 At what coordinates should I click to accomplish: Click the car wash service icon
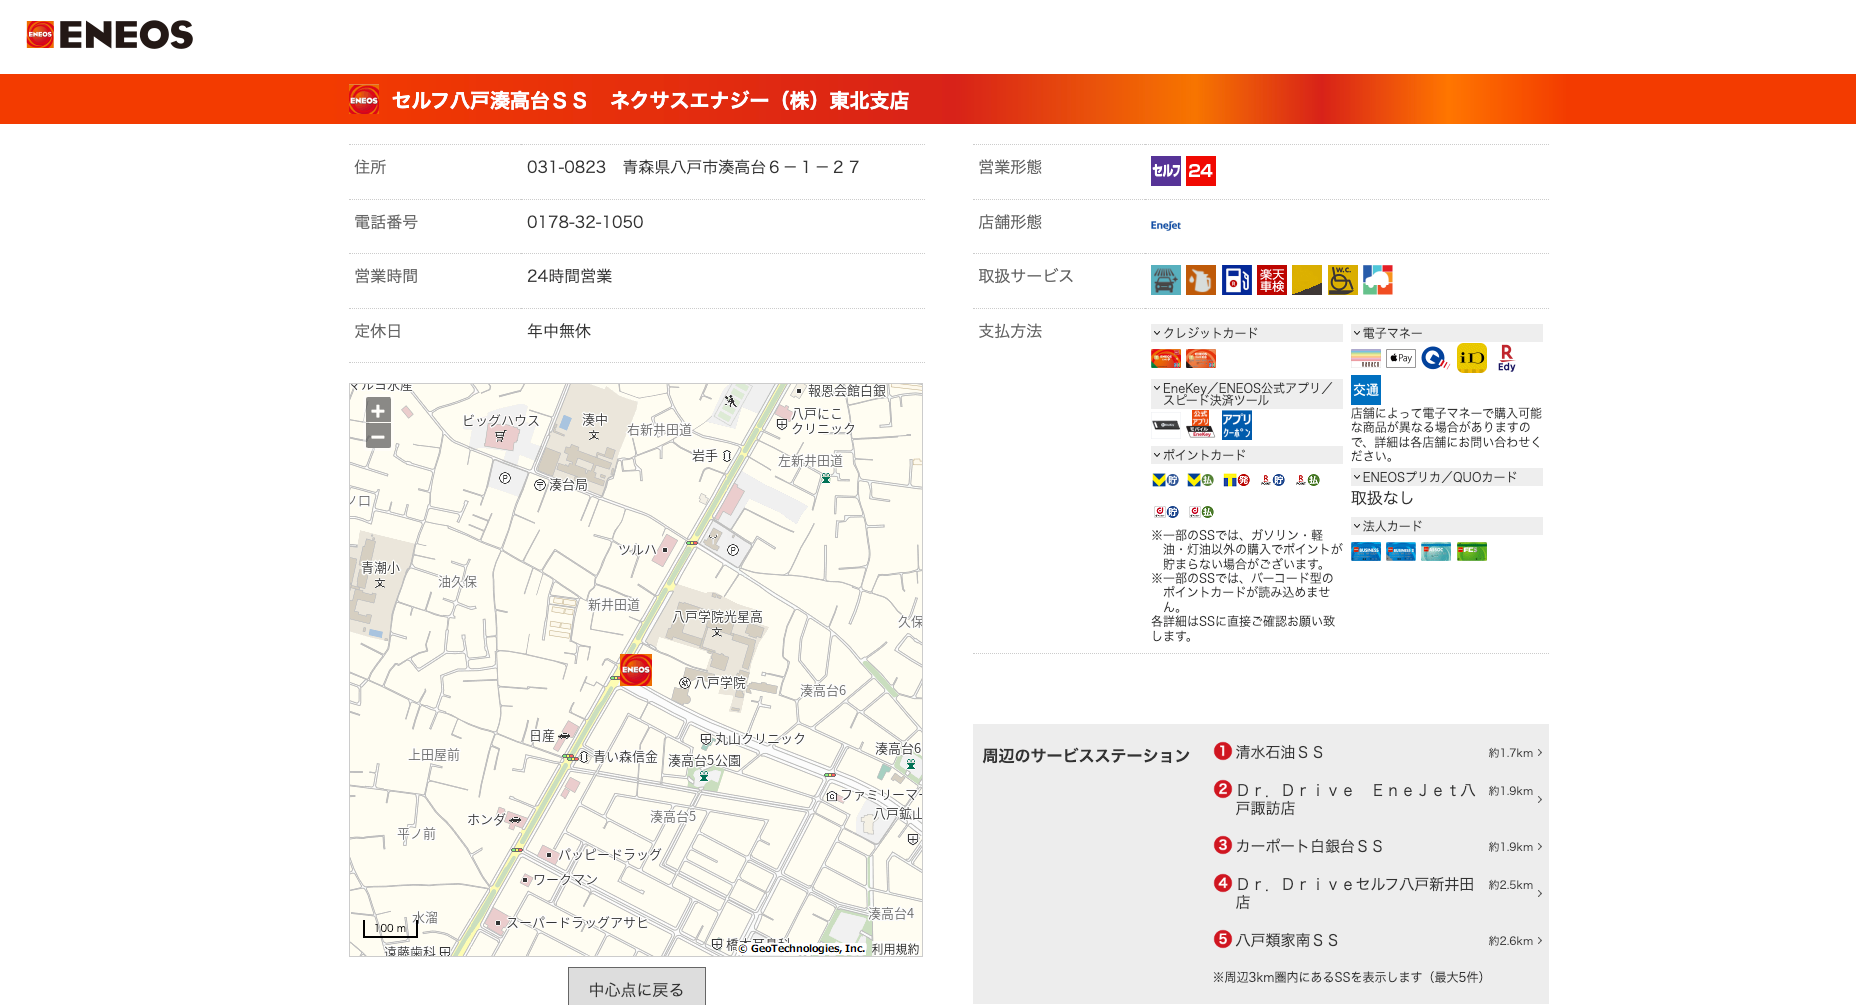click(1166, 280)
